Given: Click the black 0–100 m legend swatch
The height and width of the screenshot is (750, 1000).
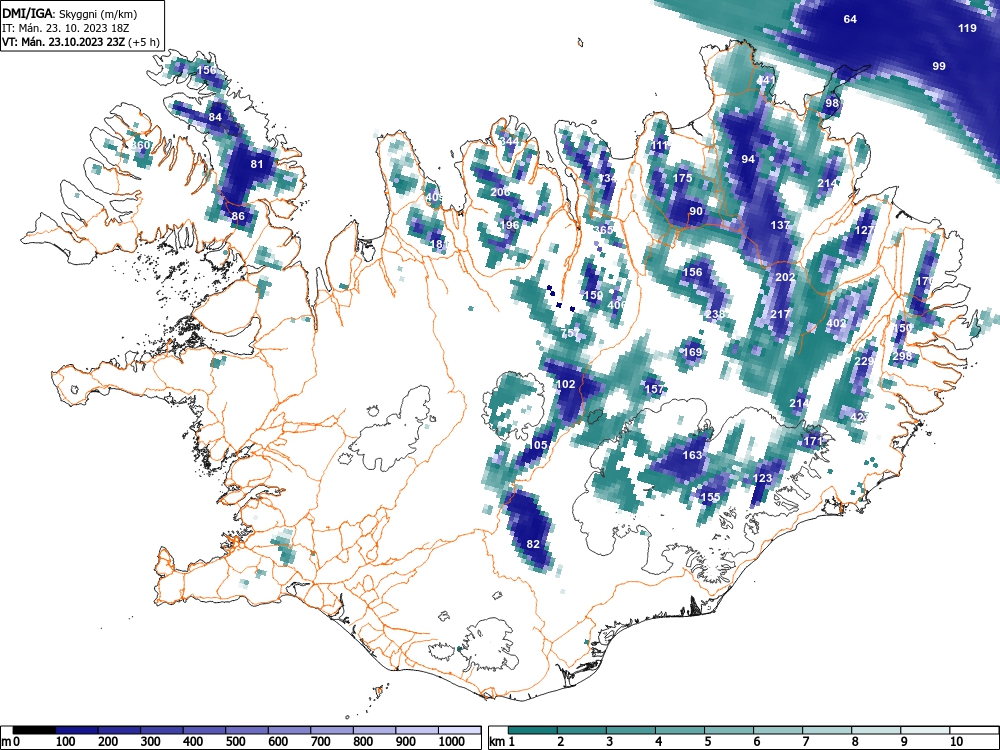Looking at the screenshot, I should pyautogui.click(x=34, y=730).
